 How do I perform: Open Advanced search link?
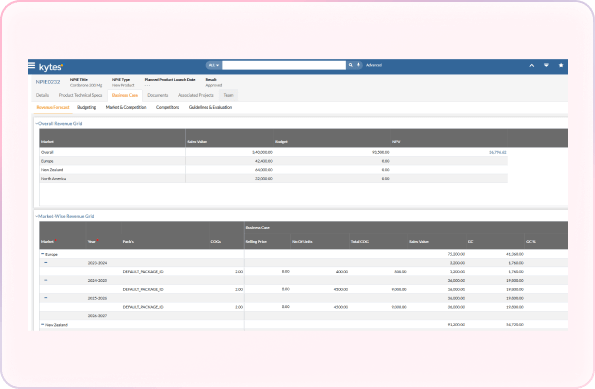(374, 65)
